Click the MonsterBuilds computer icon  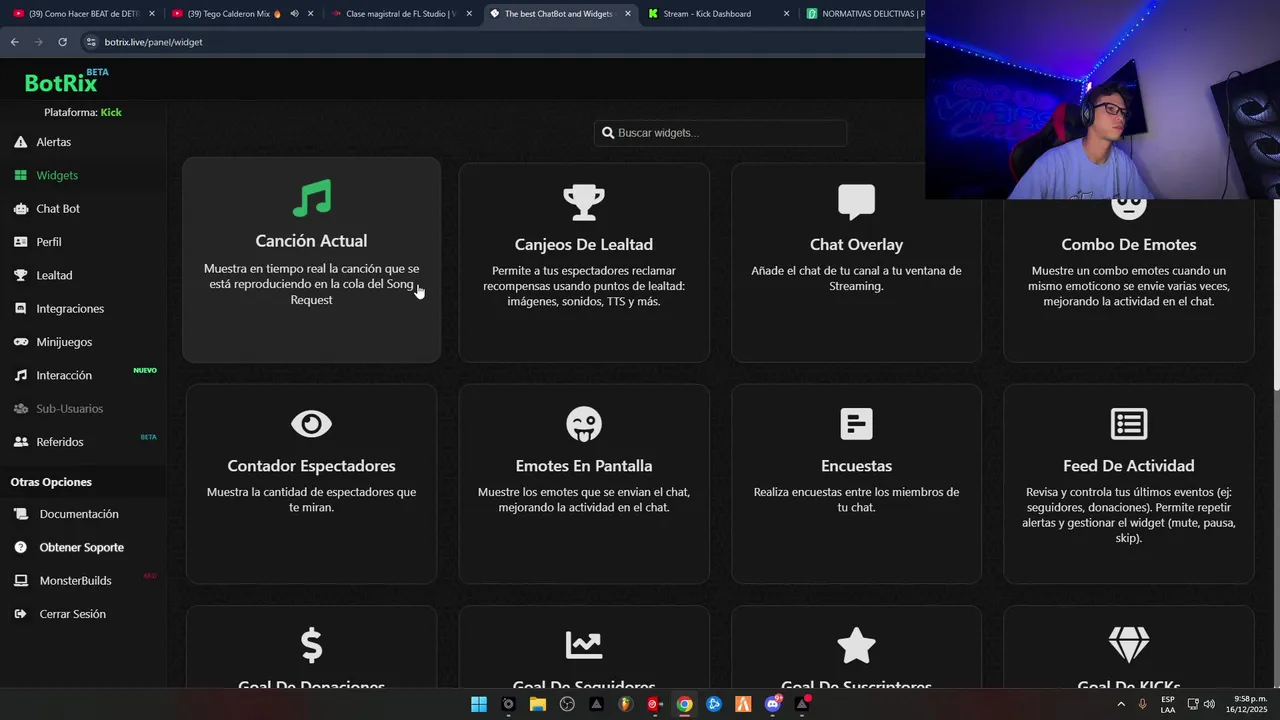(x=21, y=580)
